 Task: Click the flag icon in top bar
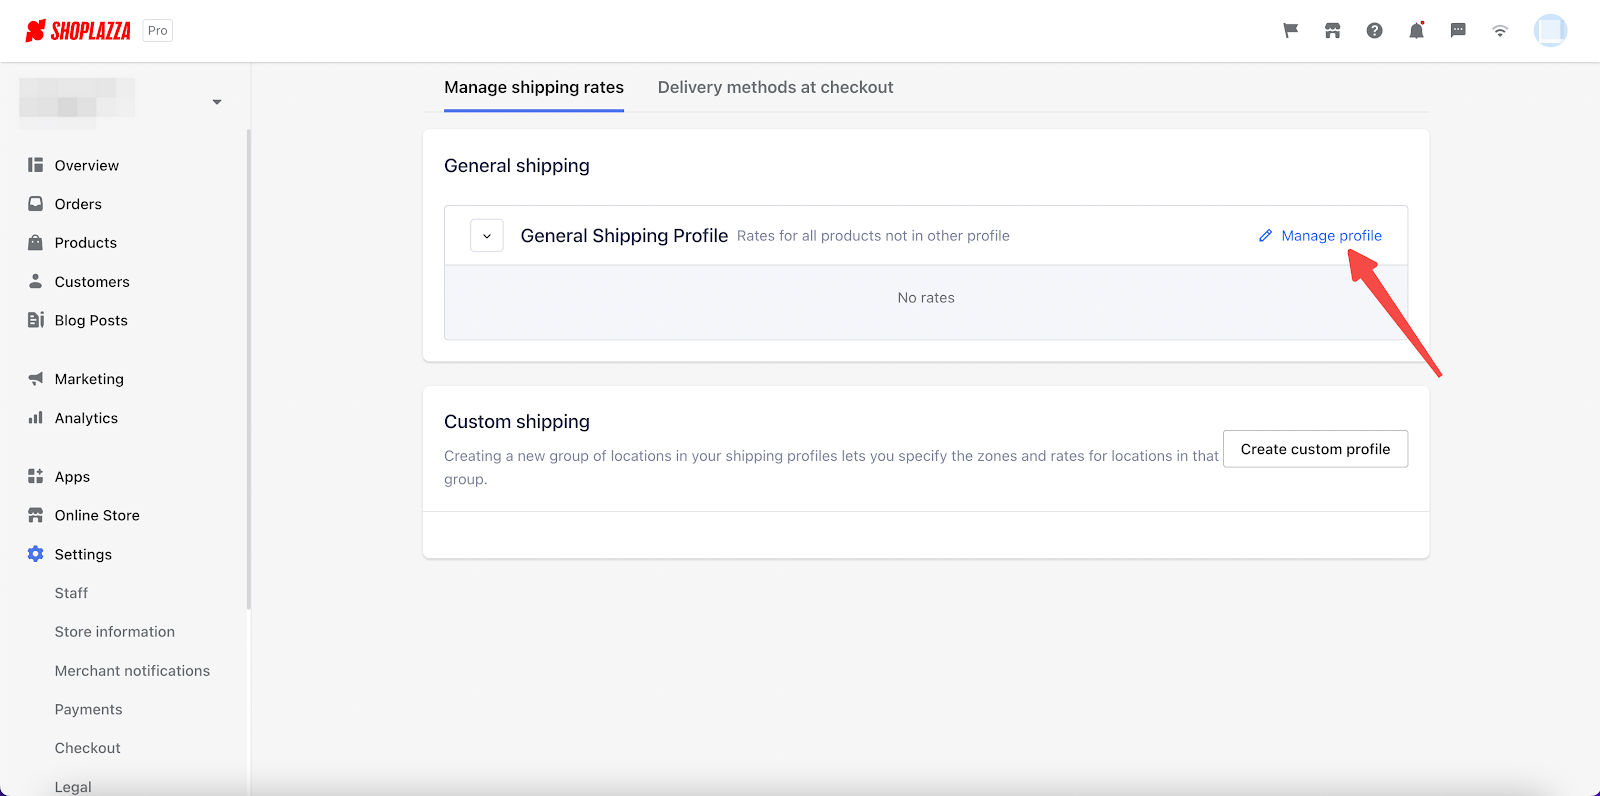click(1291, 31)
